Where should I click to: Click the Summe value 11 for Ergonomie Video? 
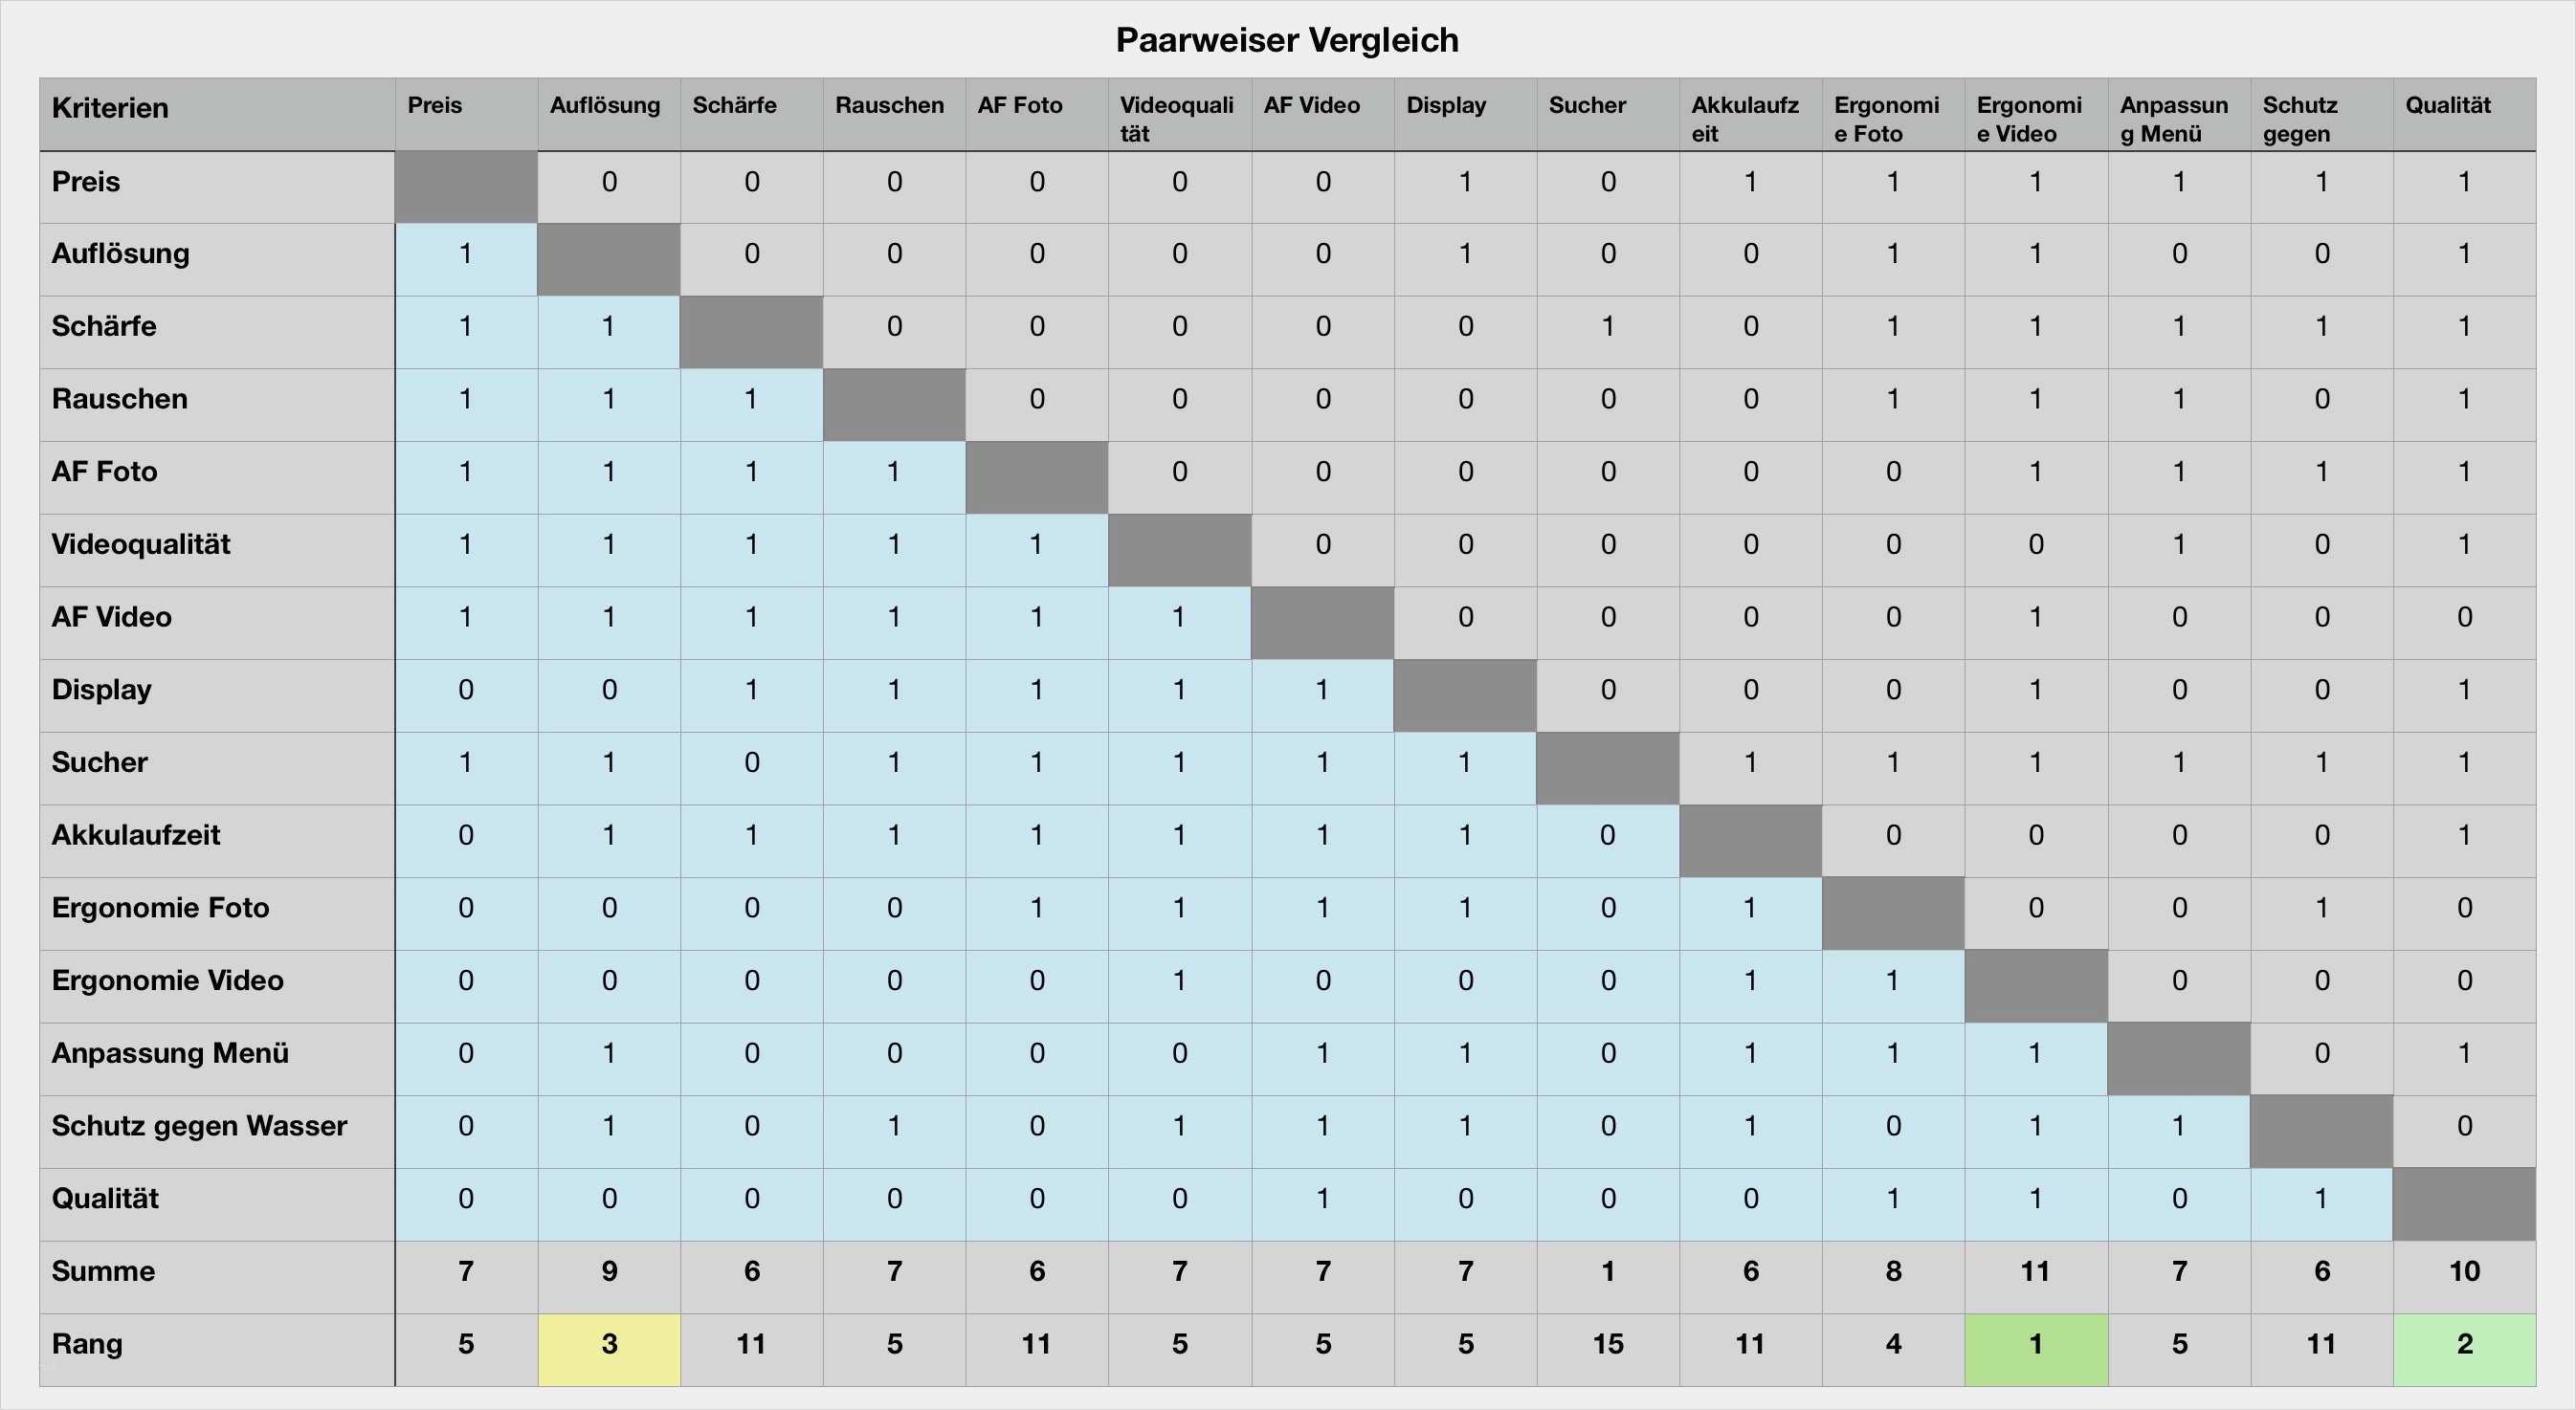2035,1271
